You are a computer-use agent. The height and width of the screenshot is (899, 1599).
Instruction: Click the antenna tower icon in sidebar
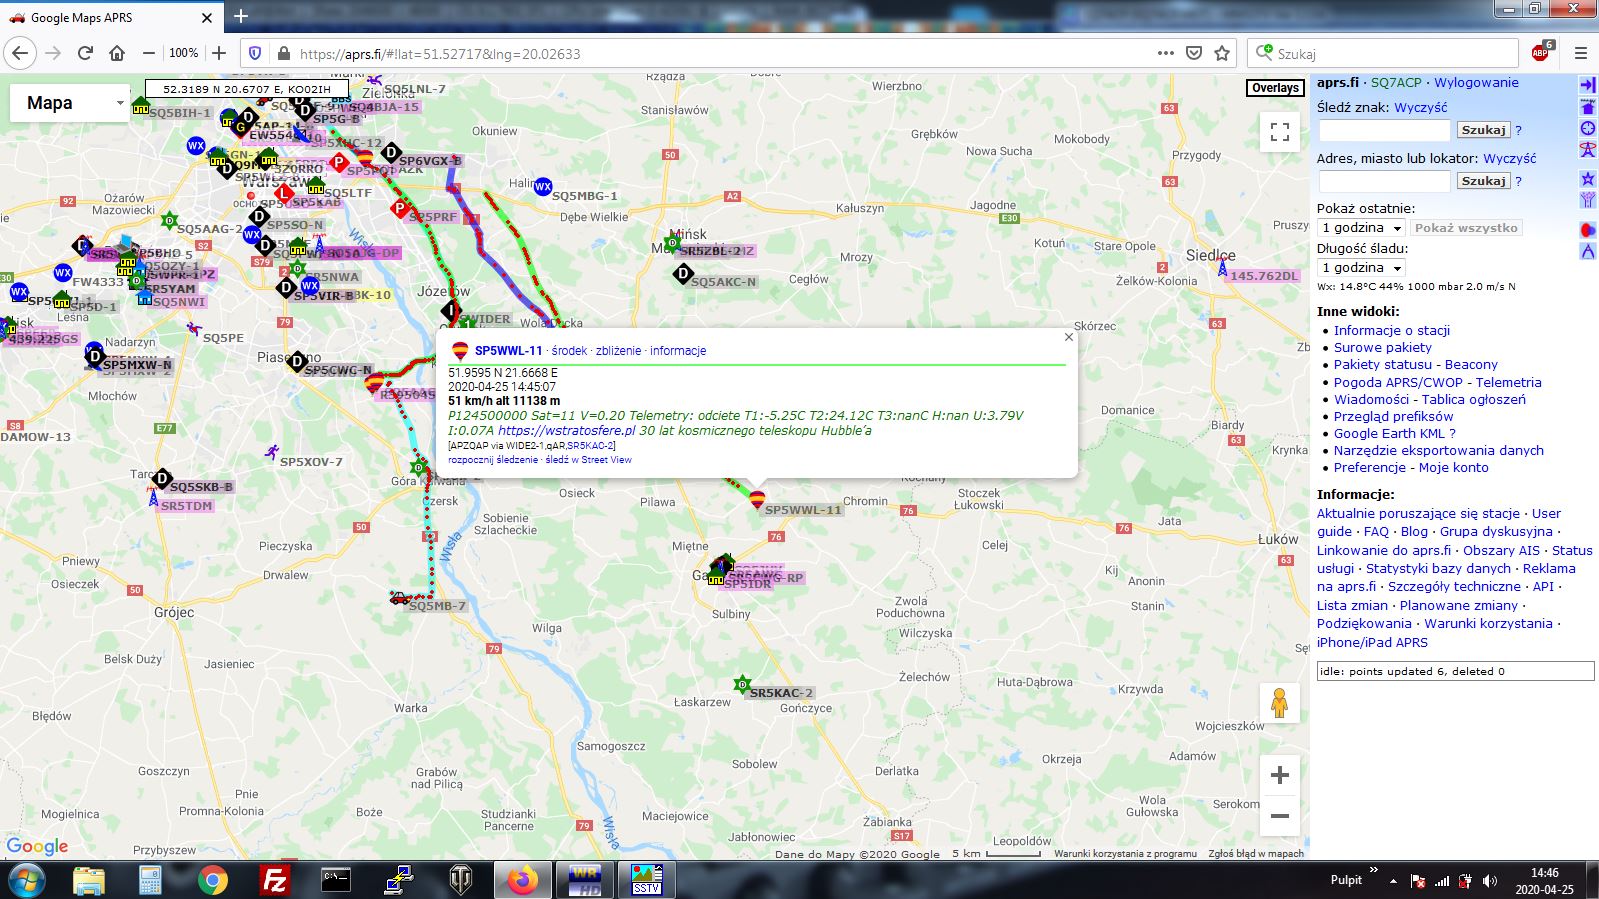[x=1587, y=150]
